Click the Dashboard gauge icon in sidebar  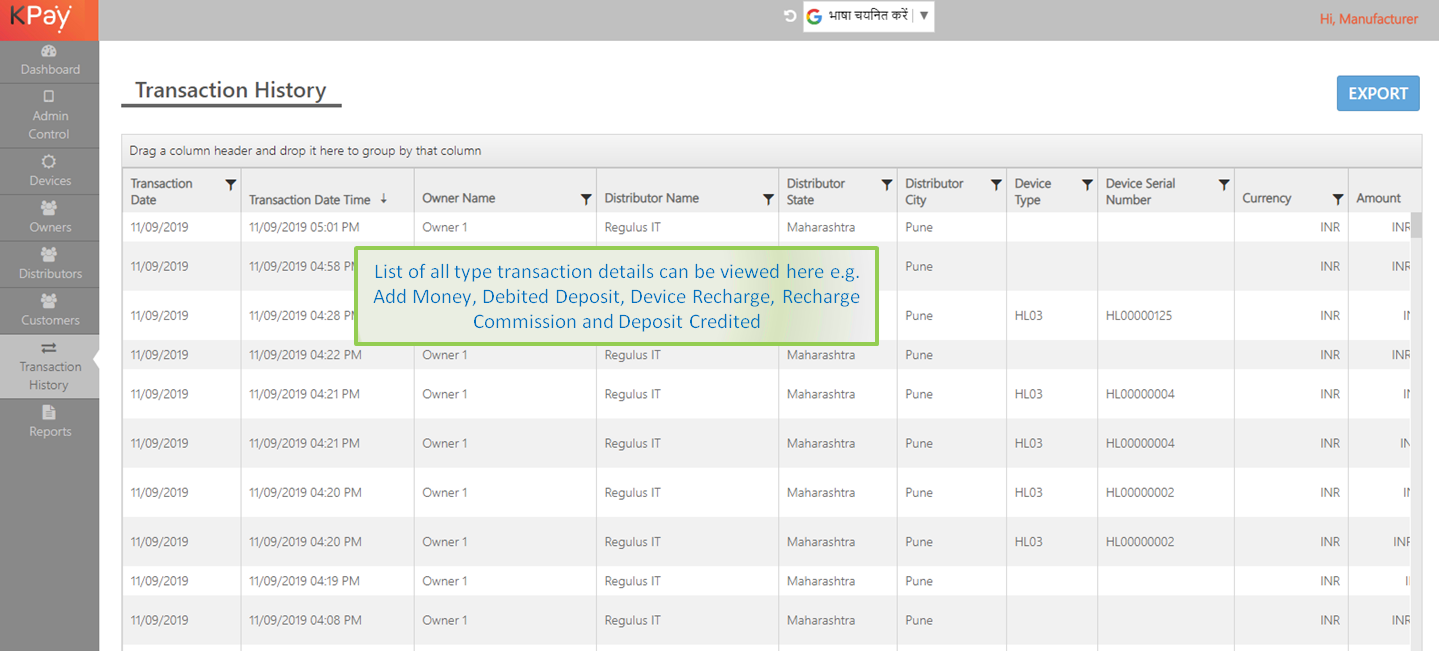coord(49,51)
